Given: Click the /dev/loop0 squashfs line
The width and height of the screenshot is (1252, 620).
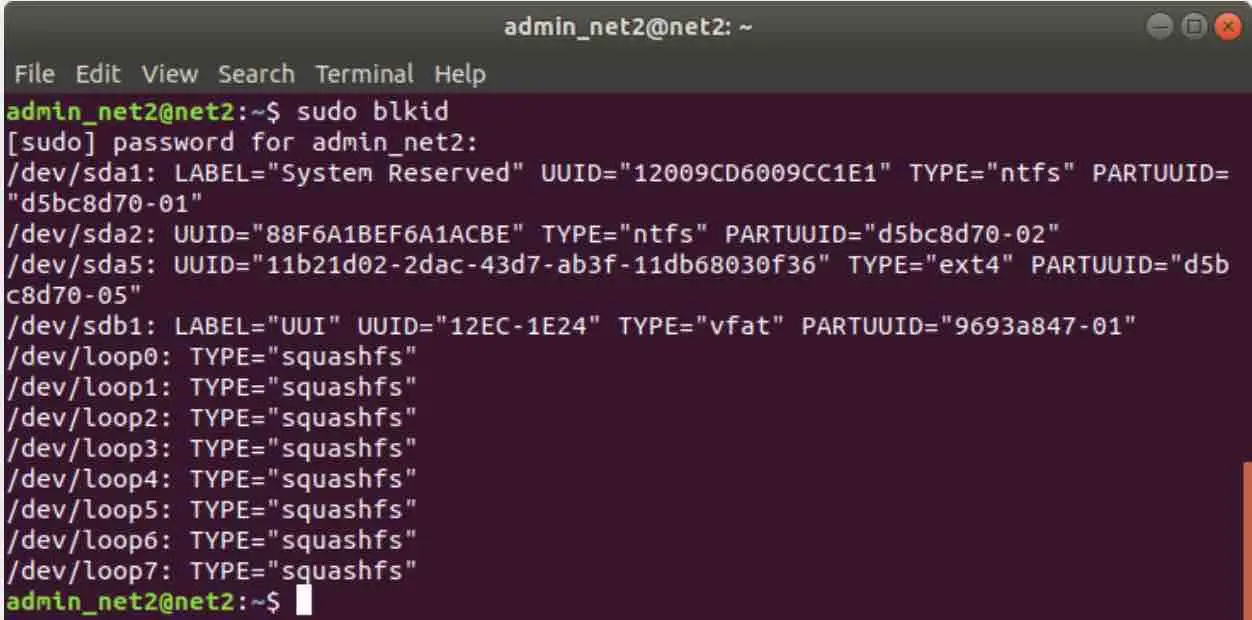Looking at the screenshot, I should point(211,357).
